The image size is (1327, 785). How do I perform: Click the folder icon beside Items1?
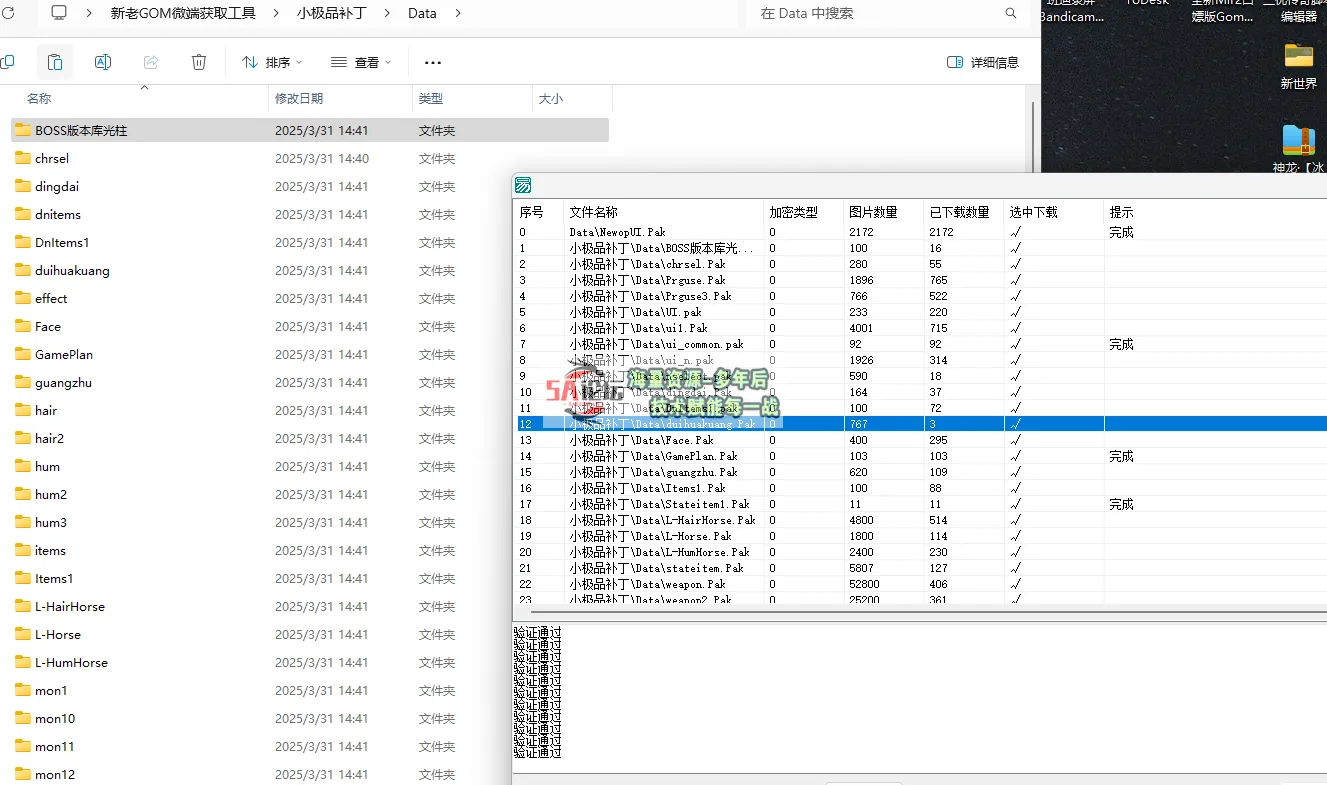23,578
